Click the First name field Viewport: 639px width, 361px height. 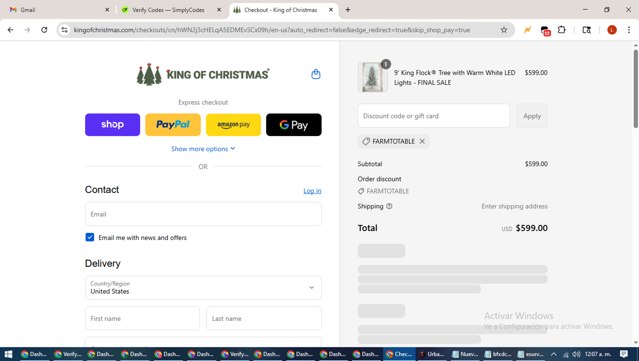[x=142, y=318]
